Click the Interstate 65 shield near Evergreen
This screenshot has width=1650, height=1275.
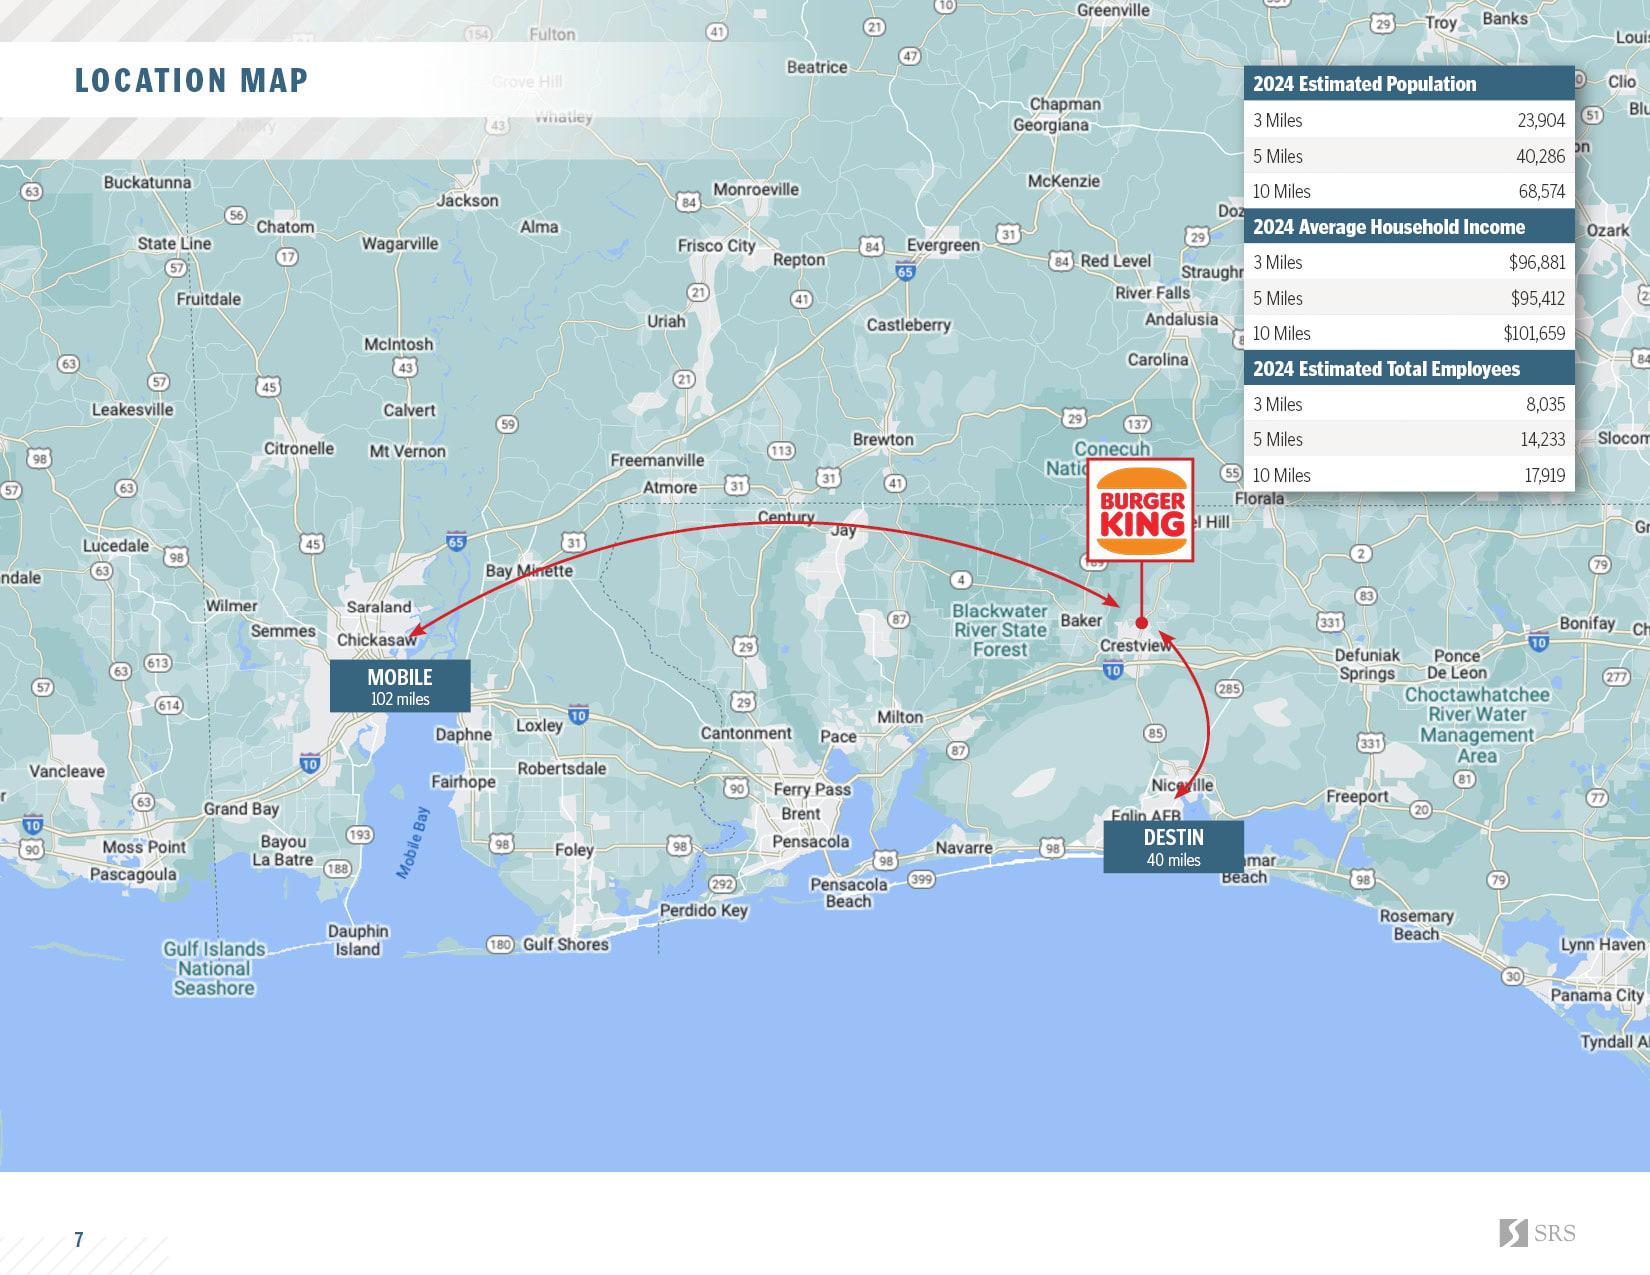pyautogui.click(x=905, y=272)
